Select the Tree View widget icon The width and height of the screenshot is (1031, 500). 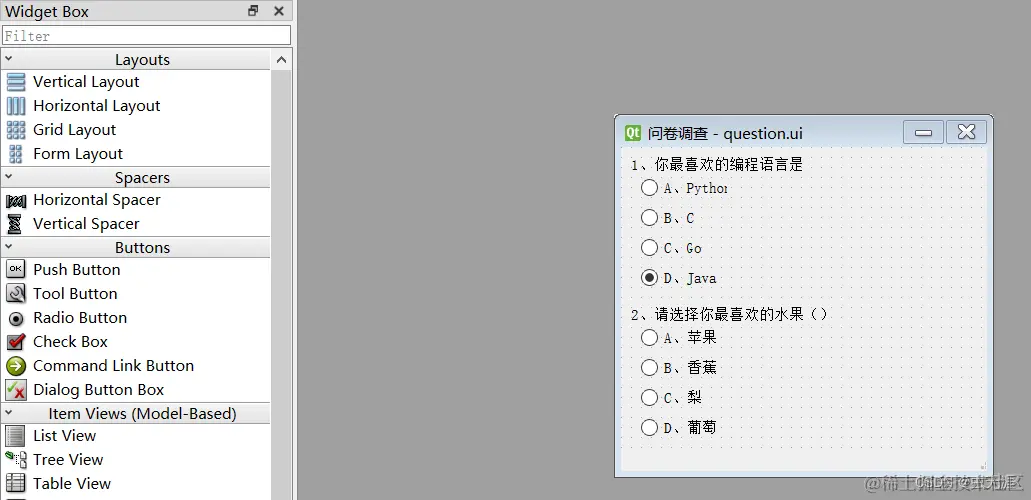[16, 459]
